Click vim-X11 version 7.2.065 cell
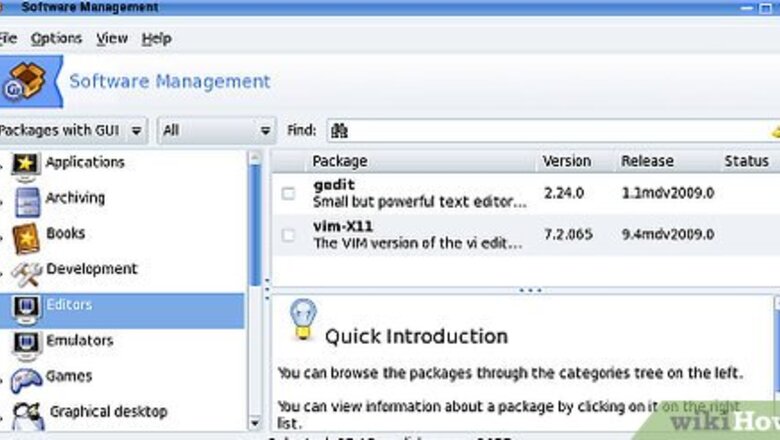 568,234
